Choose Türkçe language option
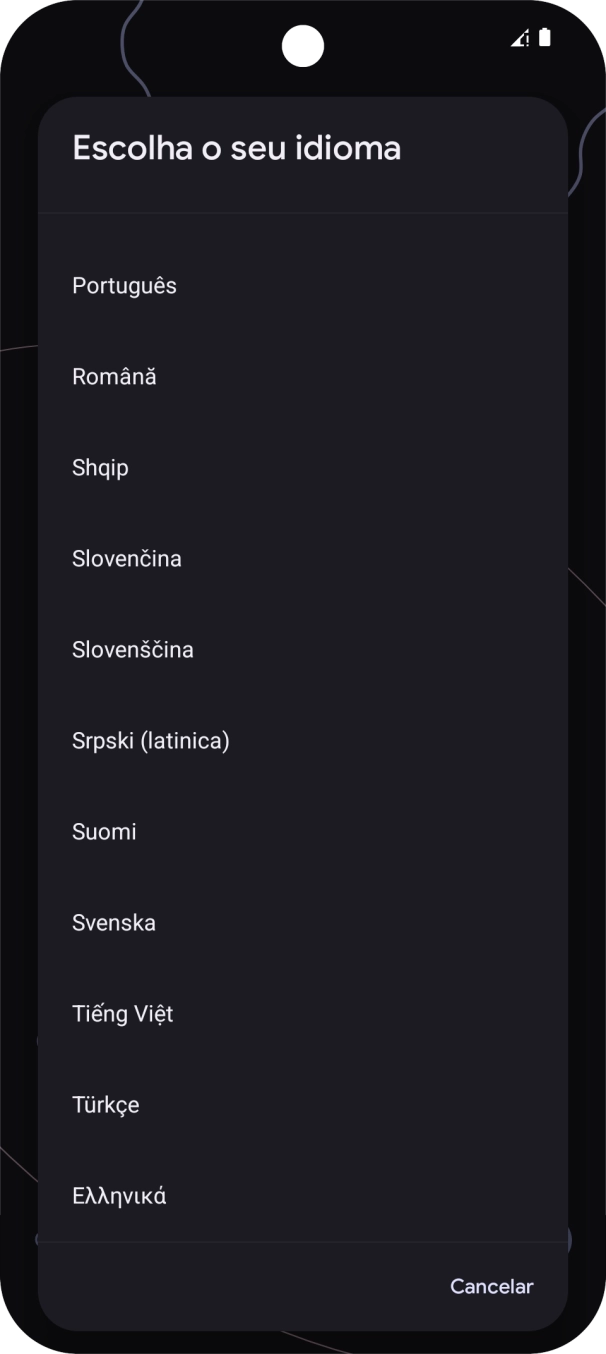The image size is (606, 1354). click(x=106, y=1105)
